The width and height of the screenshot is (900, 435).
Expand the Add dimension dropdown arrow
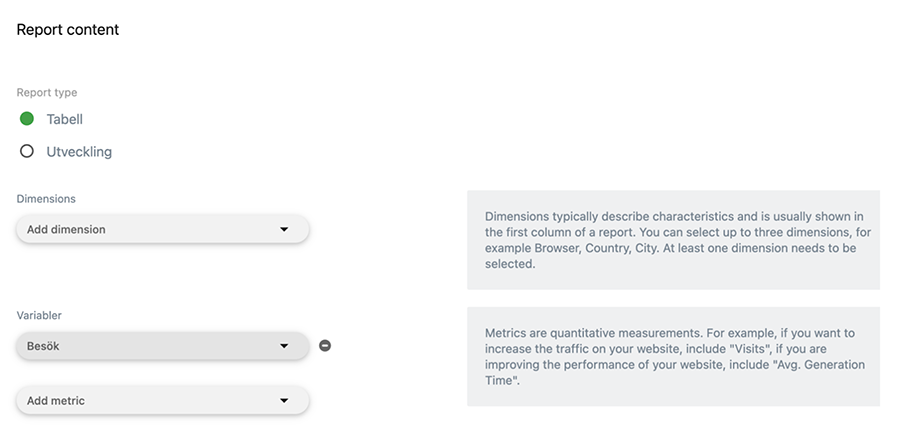pyautogui.click(x=284, y=229)
